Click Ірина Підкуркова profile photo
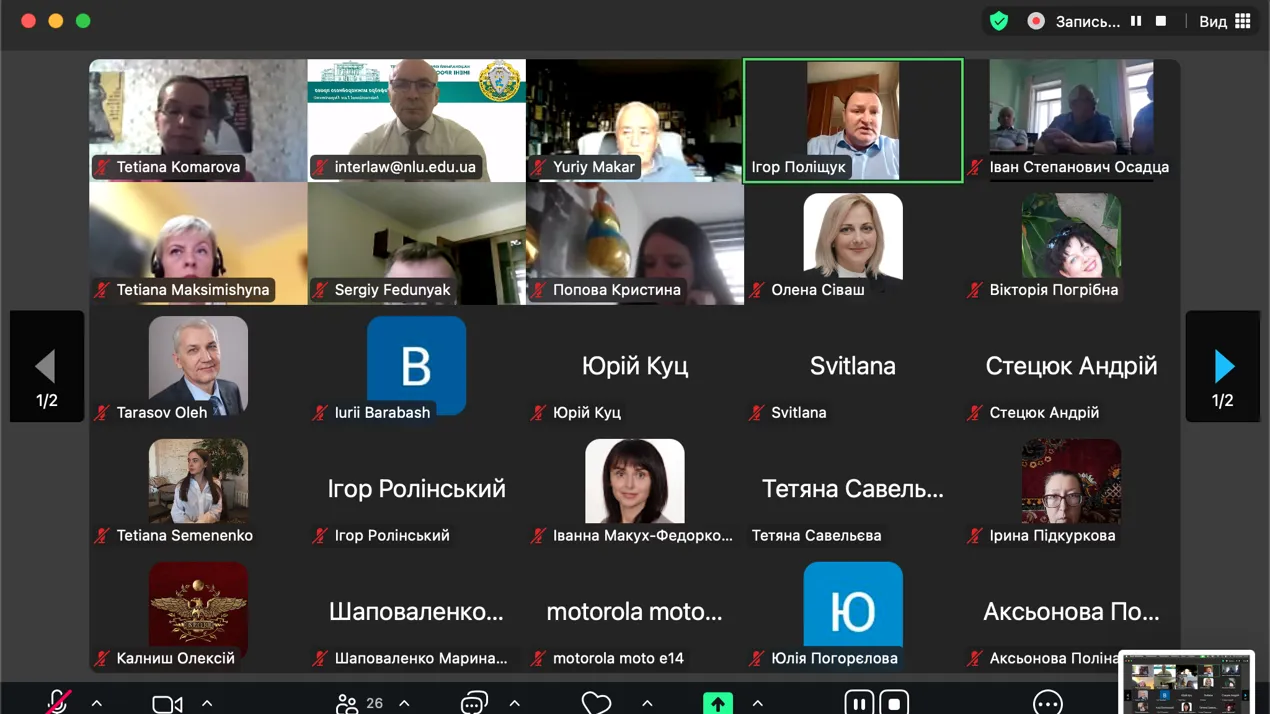The image size is (1270, 714). (x=1071, y=481)
